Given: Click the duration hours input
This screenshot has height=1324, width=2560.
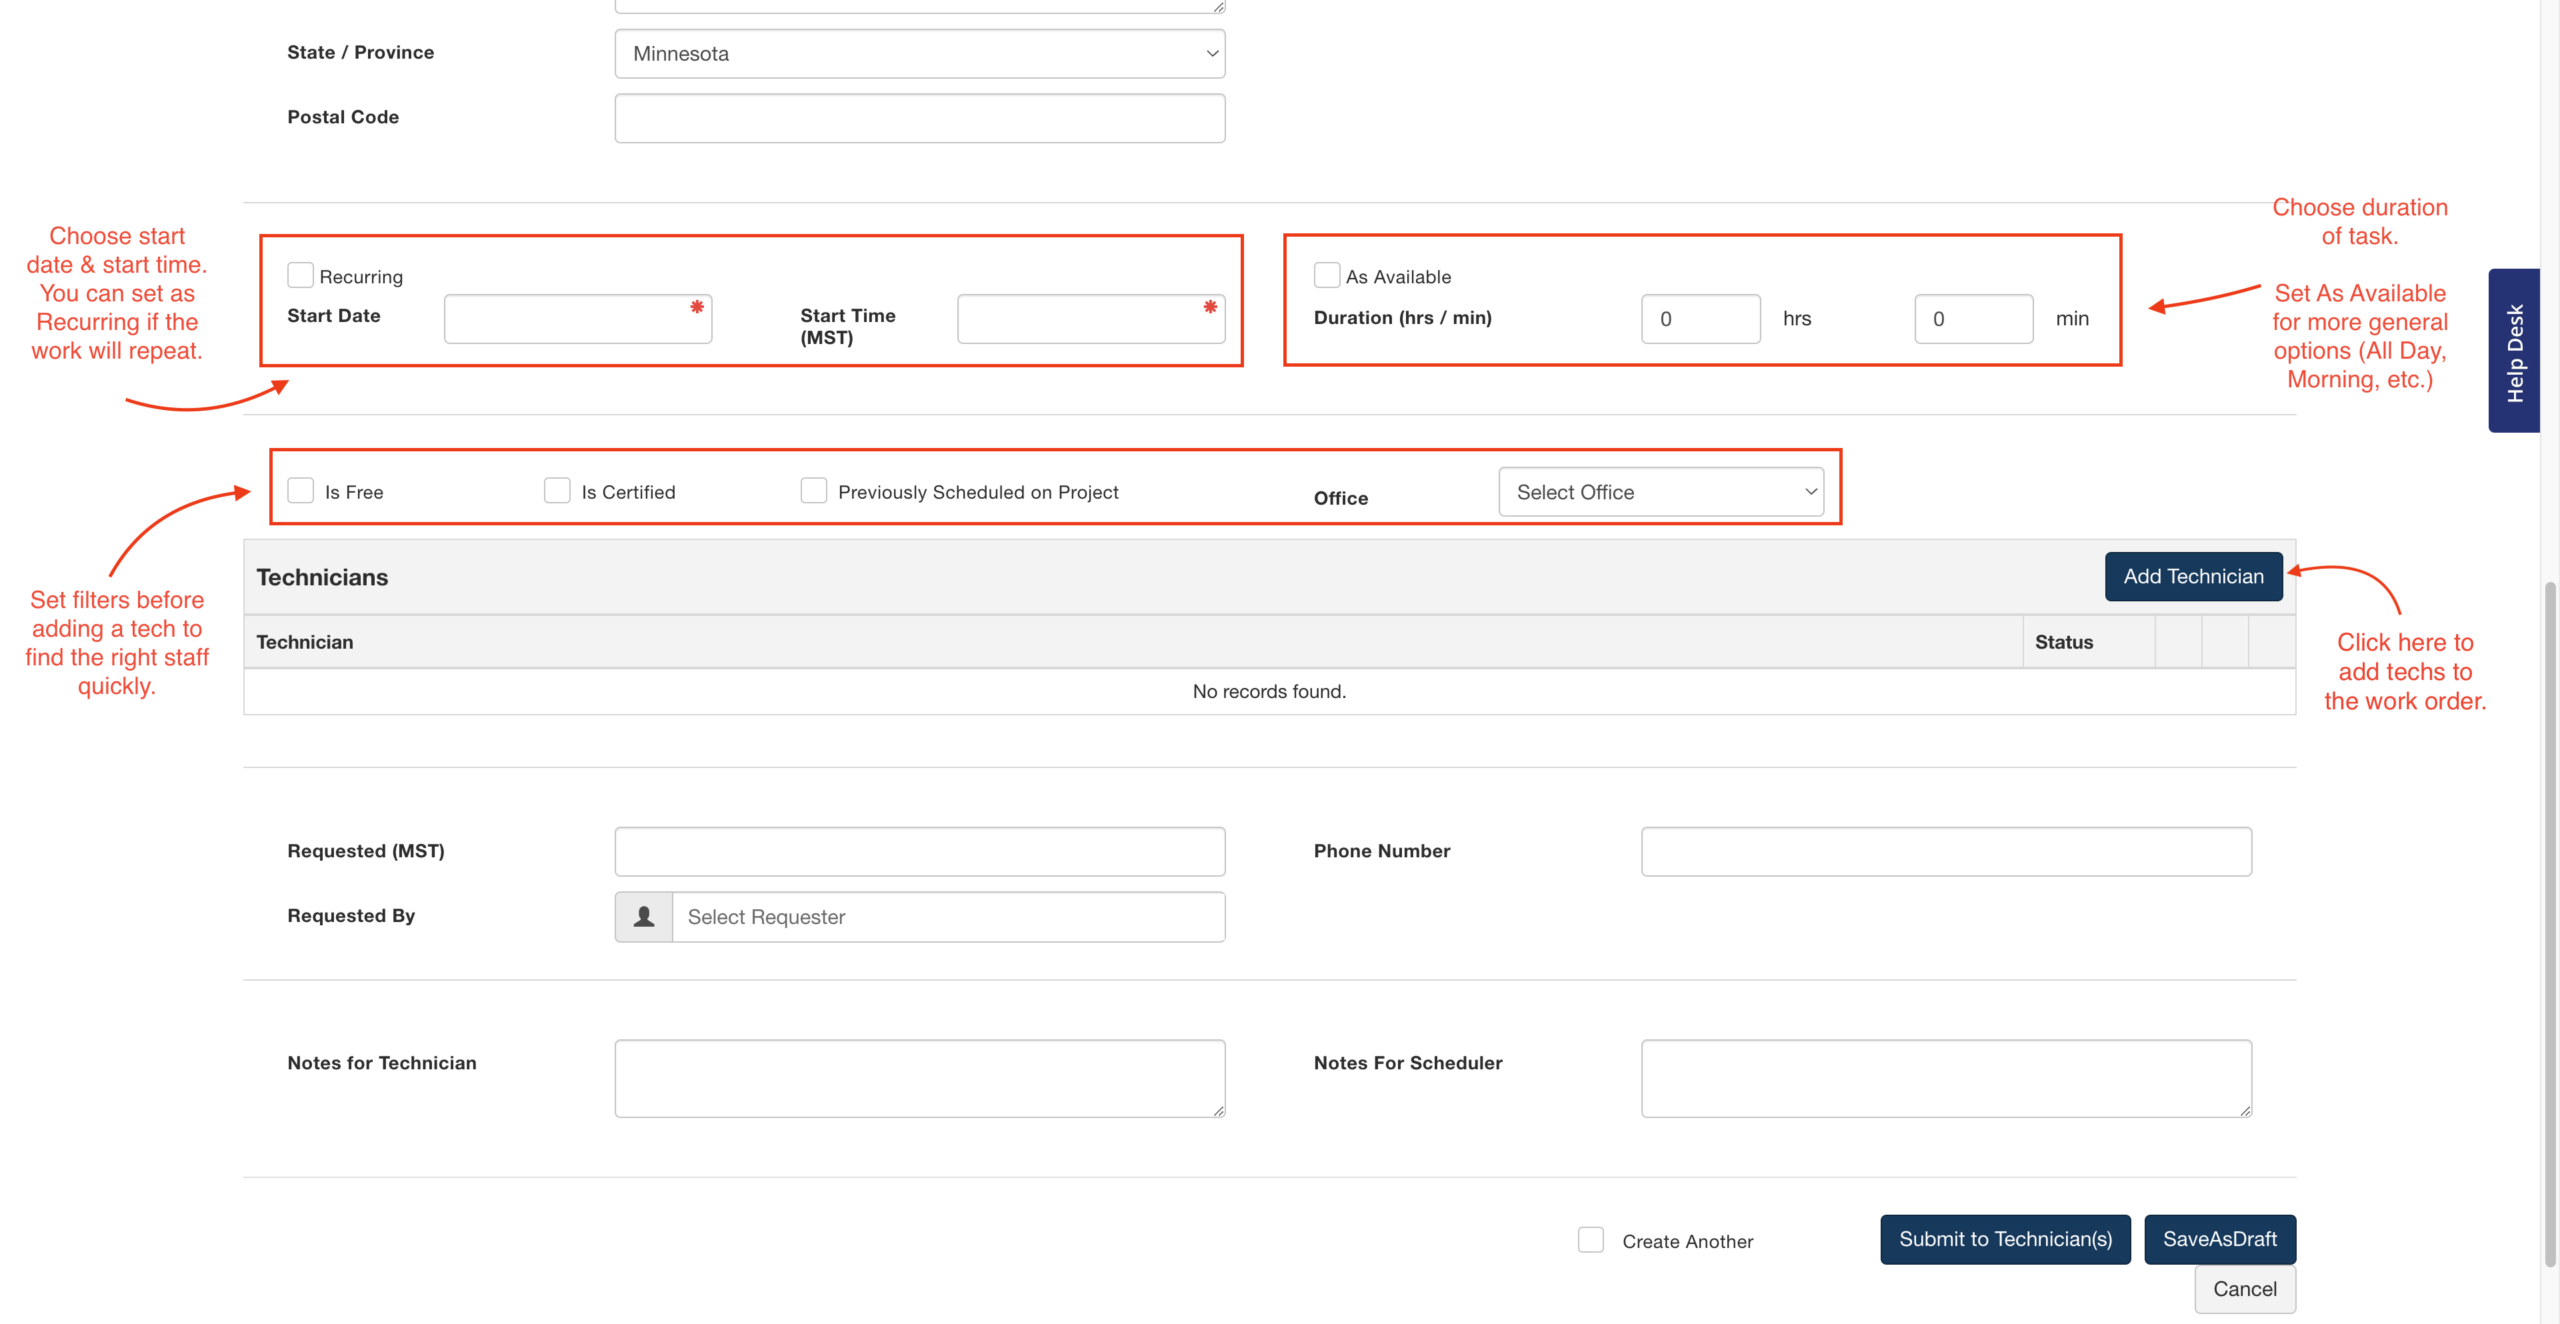Looking at the screenshot, I should point(1700,319).
